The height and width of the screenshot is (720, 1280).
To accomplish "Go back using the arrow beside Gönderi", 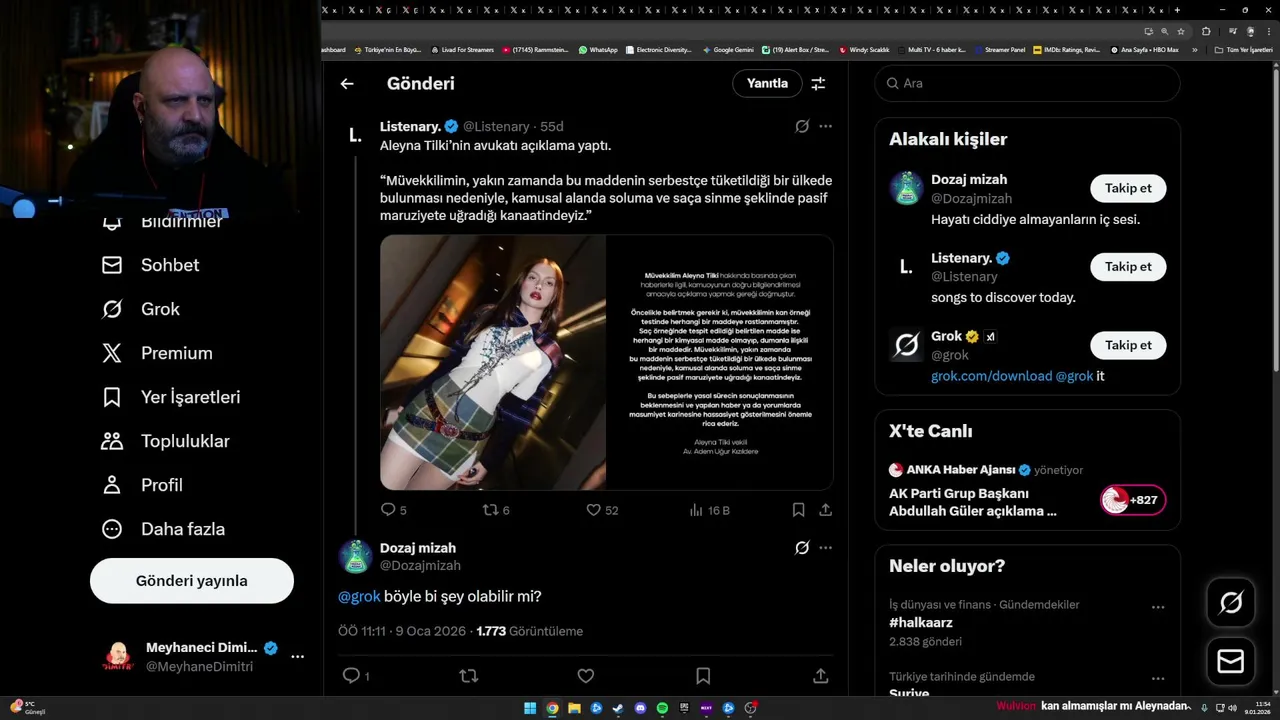I will point(347,84).
